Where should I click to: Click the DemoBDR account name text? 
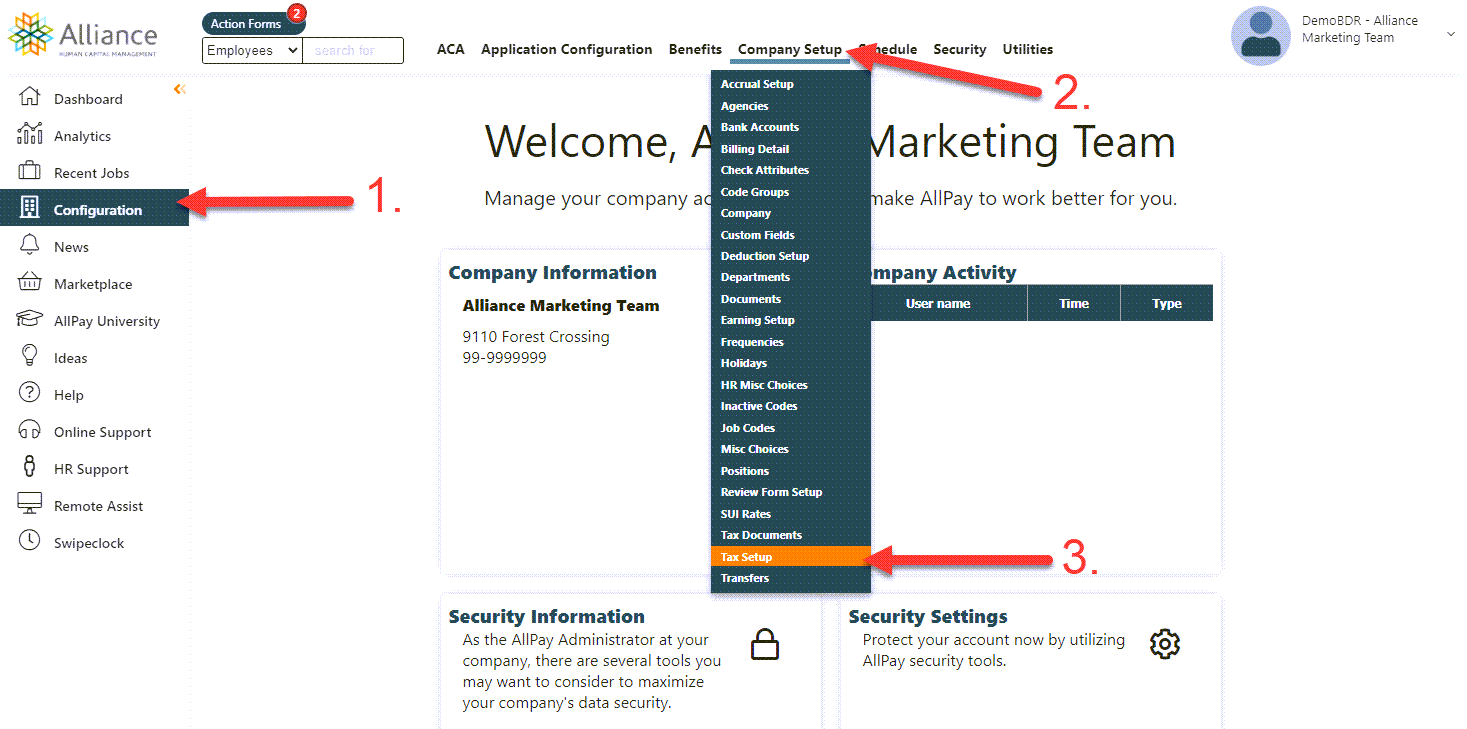pyautogui.click(x=1360, y=29)
